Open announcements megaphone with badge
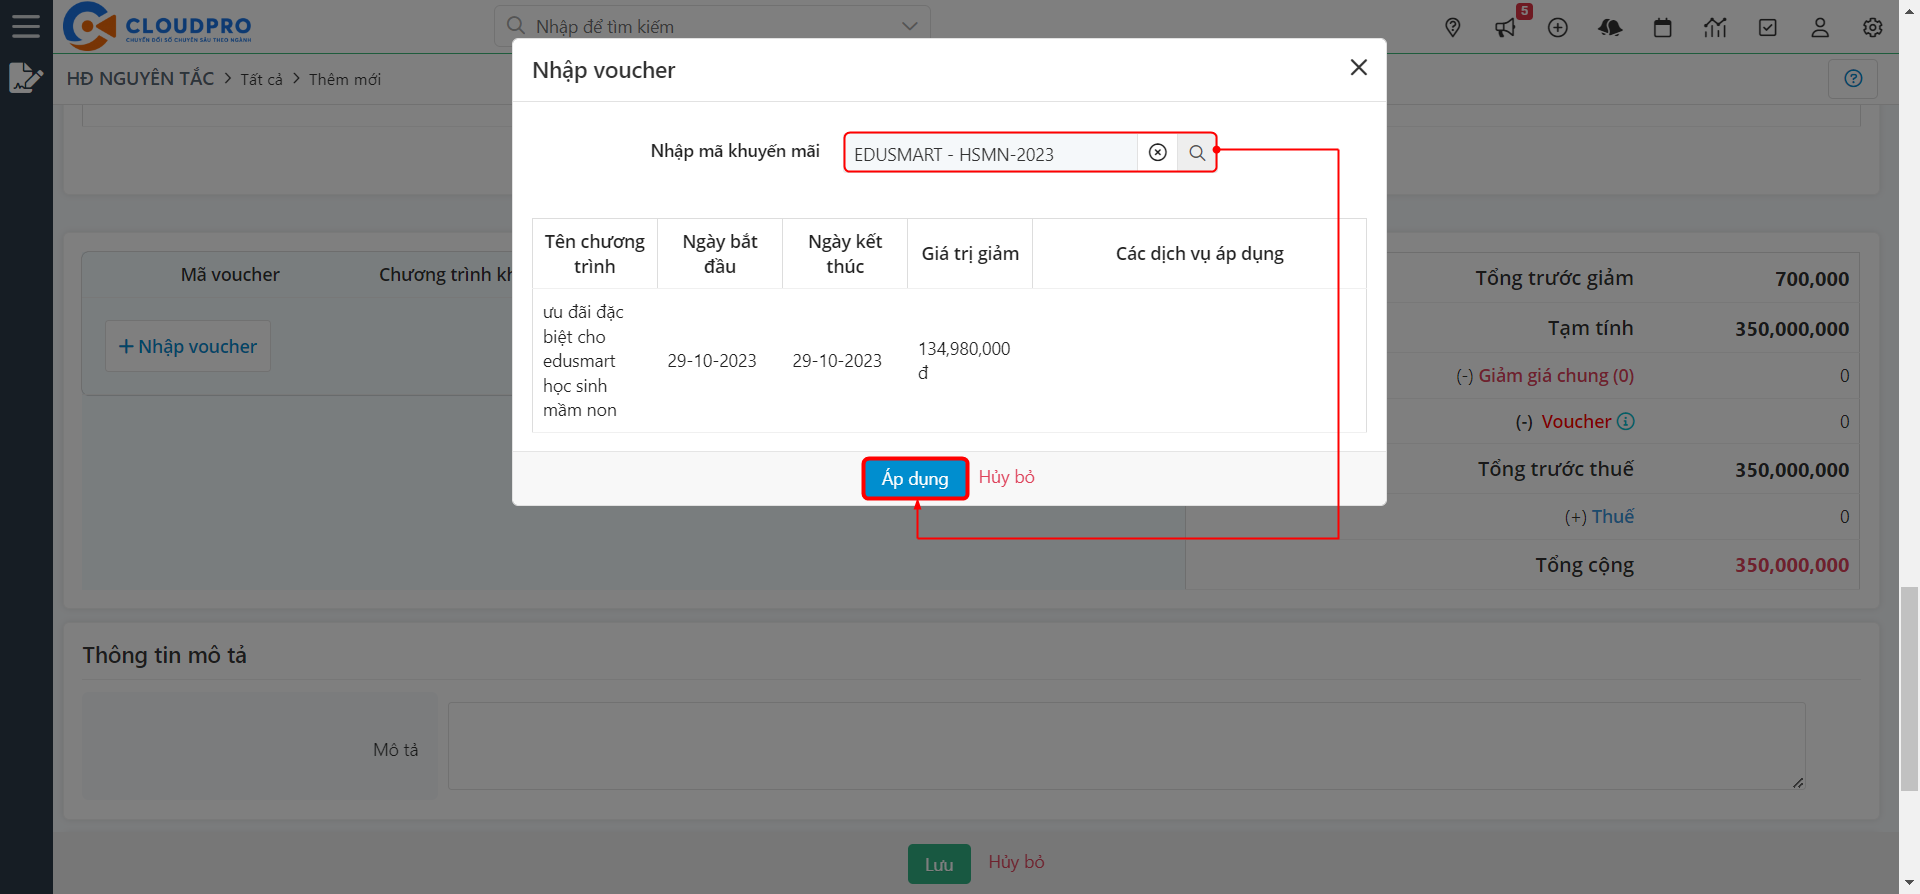This screenshot has height=894, width=1920. point(1506,28)
